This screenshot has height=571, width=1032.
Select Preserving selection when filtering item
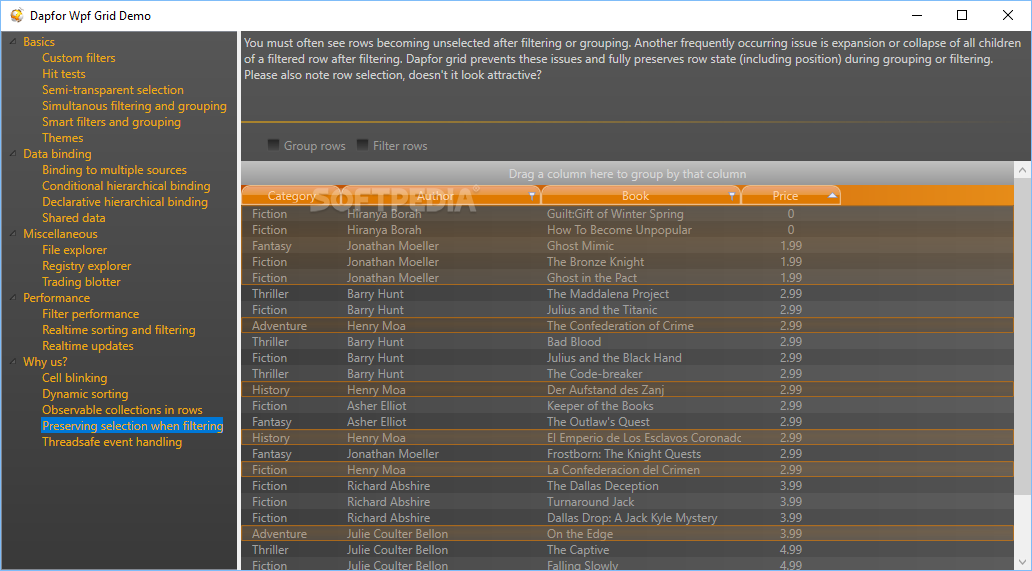(x=132, y=426)
